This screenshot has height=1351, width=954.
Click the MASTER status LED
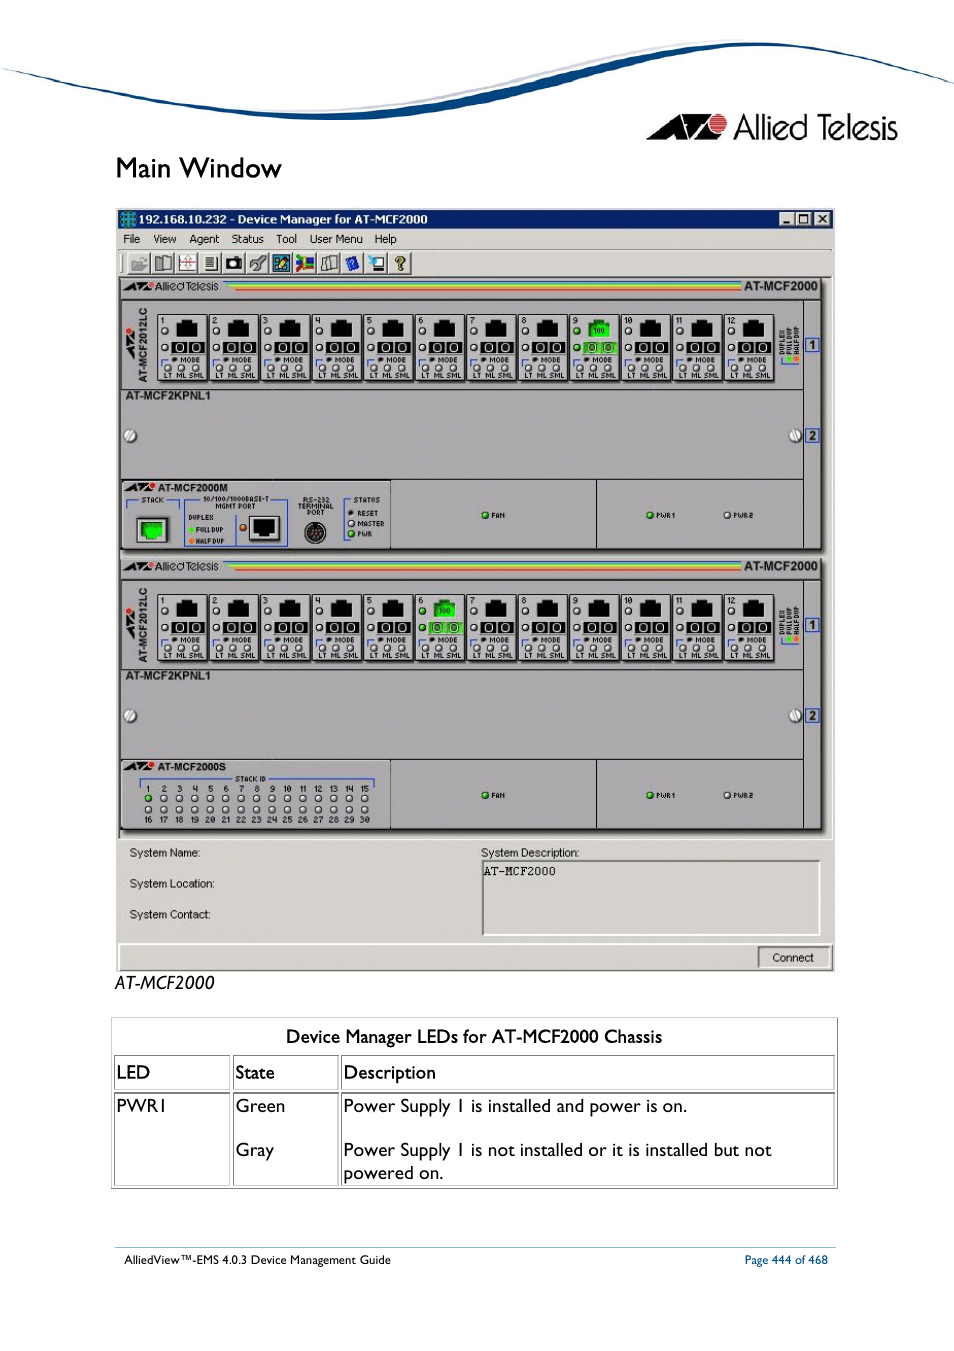[351, 523]
